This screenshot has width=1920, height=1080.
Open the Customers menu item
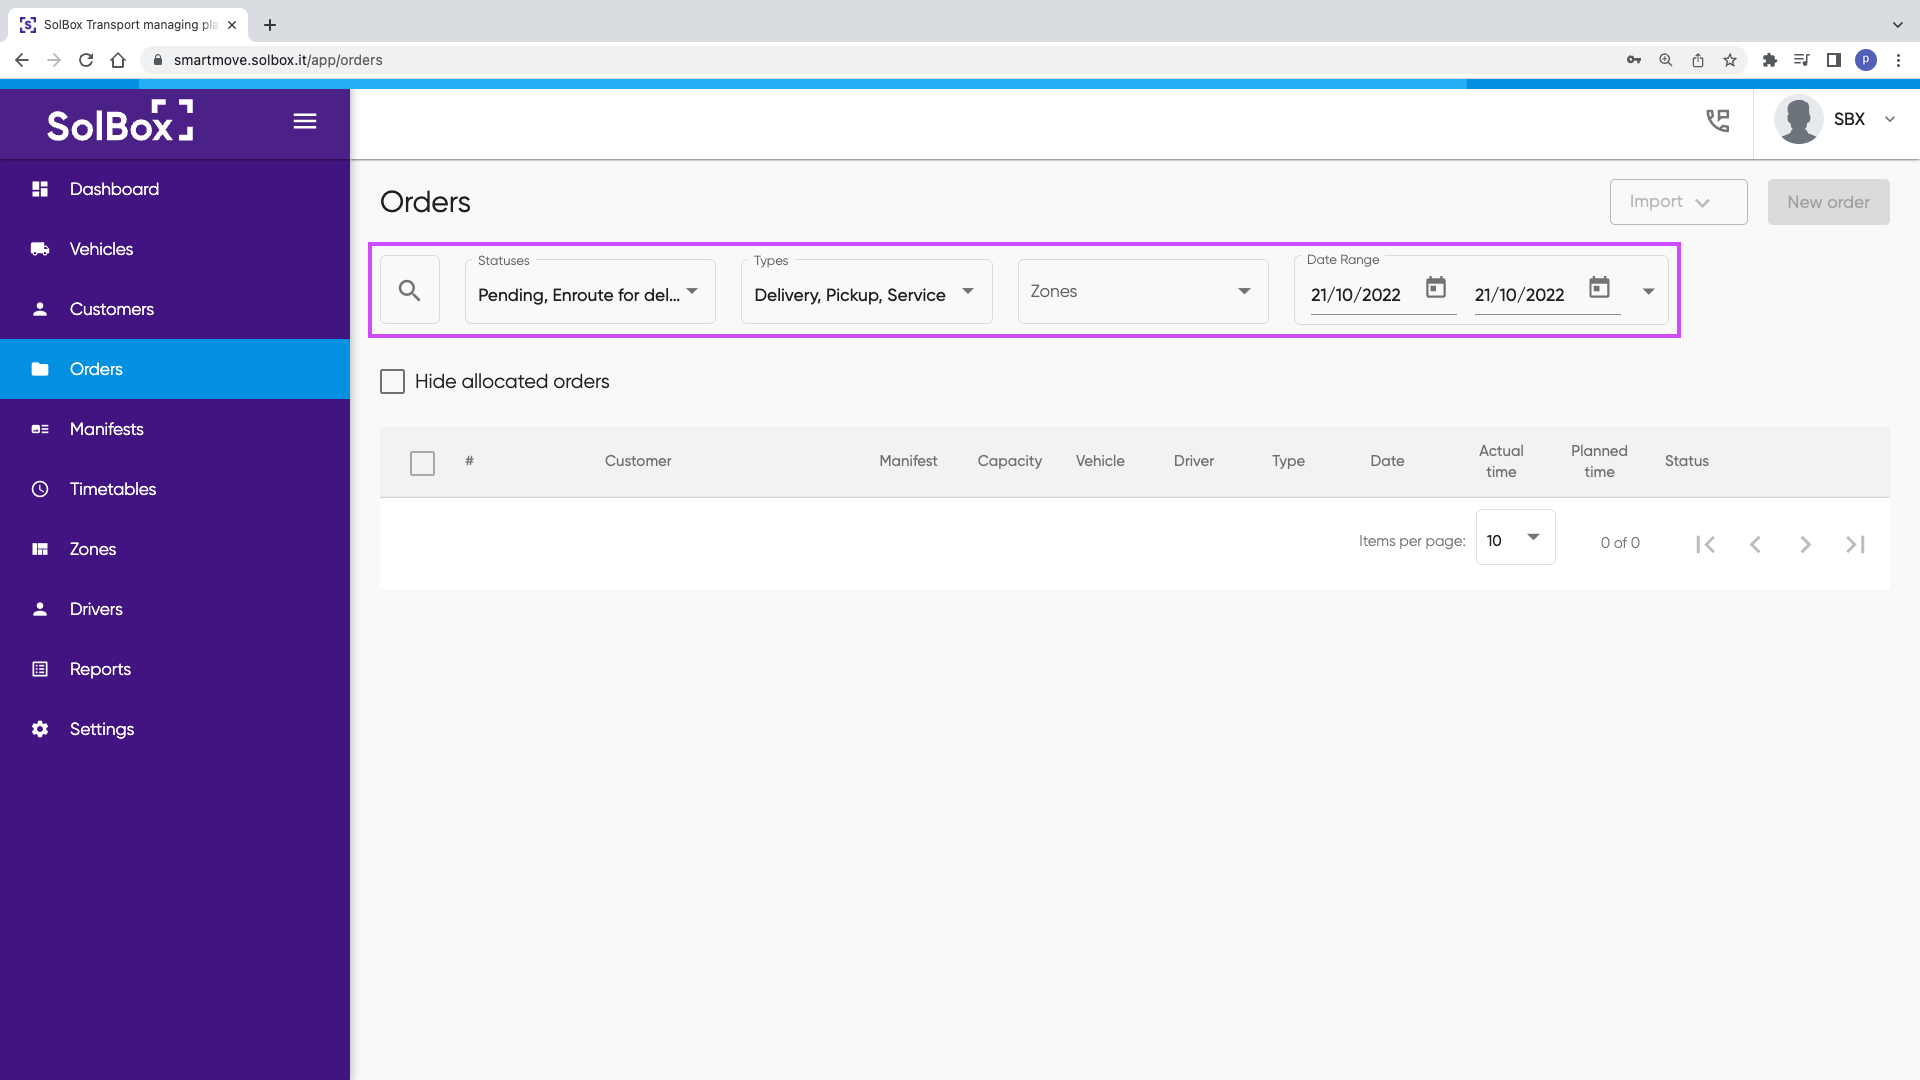(175, 309)
